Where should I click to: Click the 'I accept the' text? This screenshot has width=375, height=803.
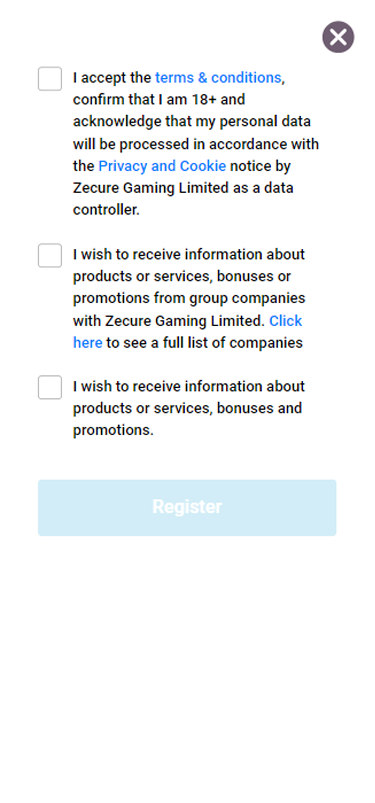click(112, 77)
